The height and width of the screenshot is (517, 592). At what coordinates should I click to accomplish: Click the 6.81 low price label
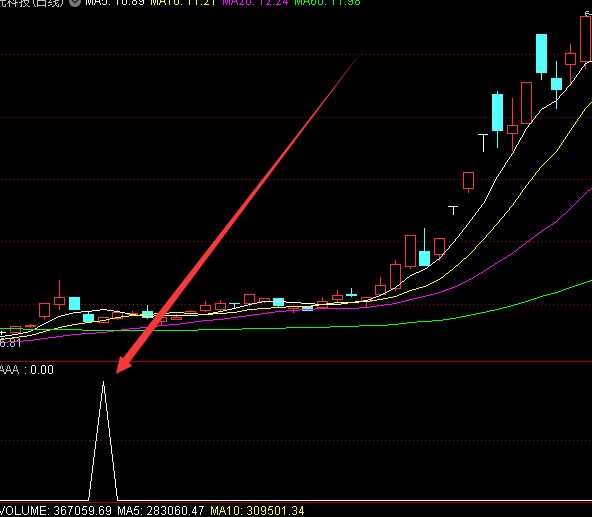coord(11,343)
